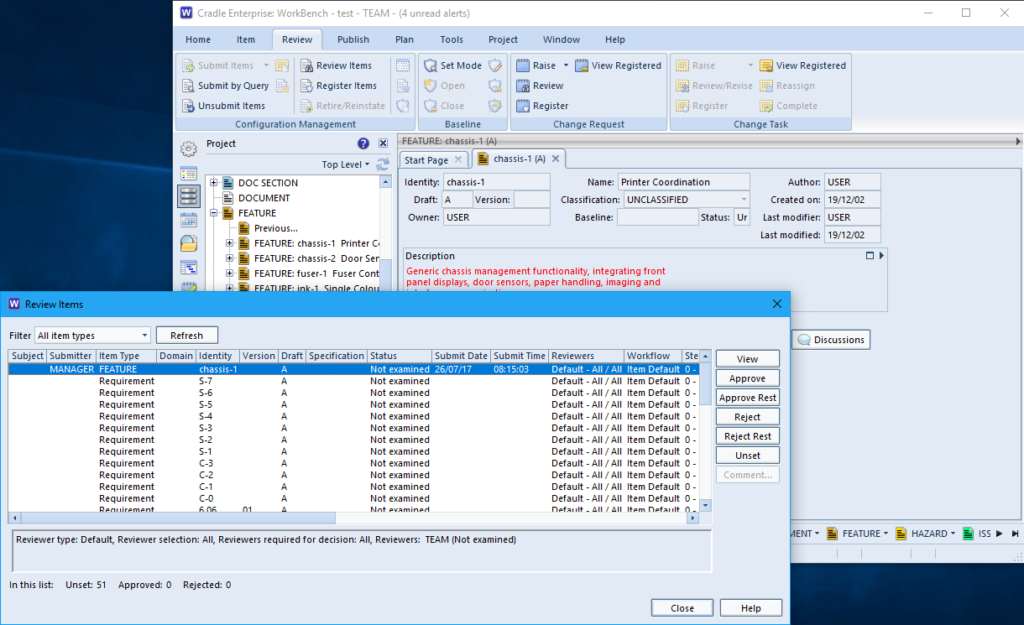1024x625 pixels.
Task: Open the Classification dropdown
Action: click(743, 200)
